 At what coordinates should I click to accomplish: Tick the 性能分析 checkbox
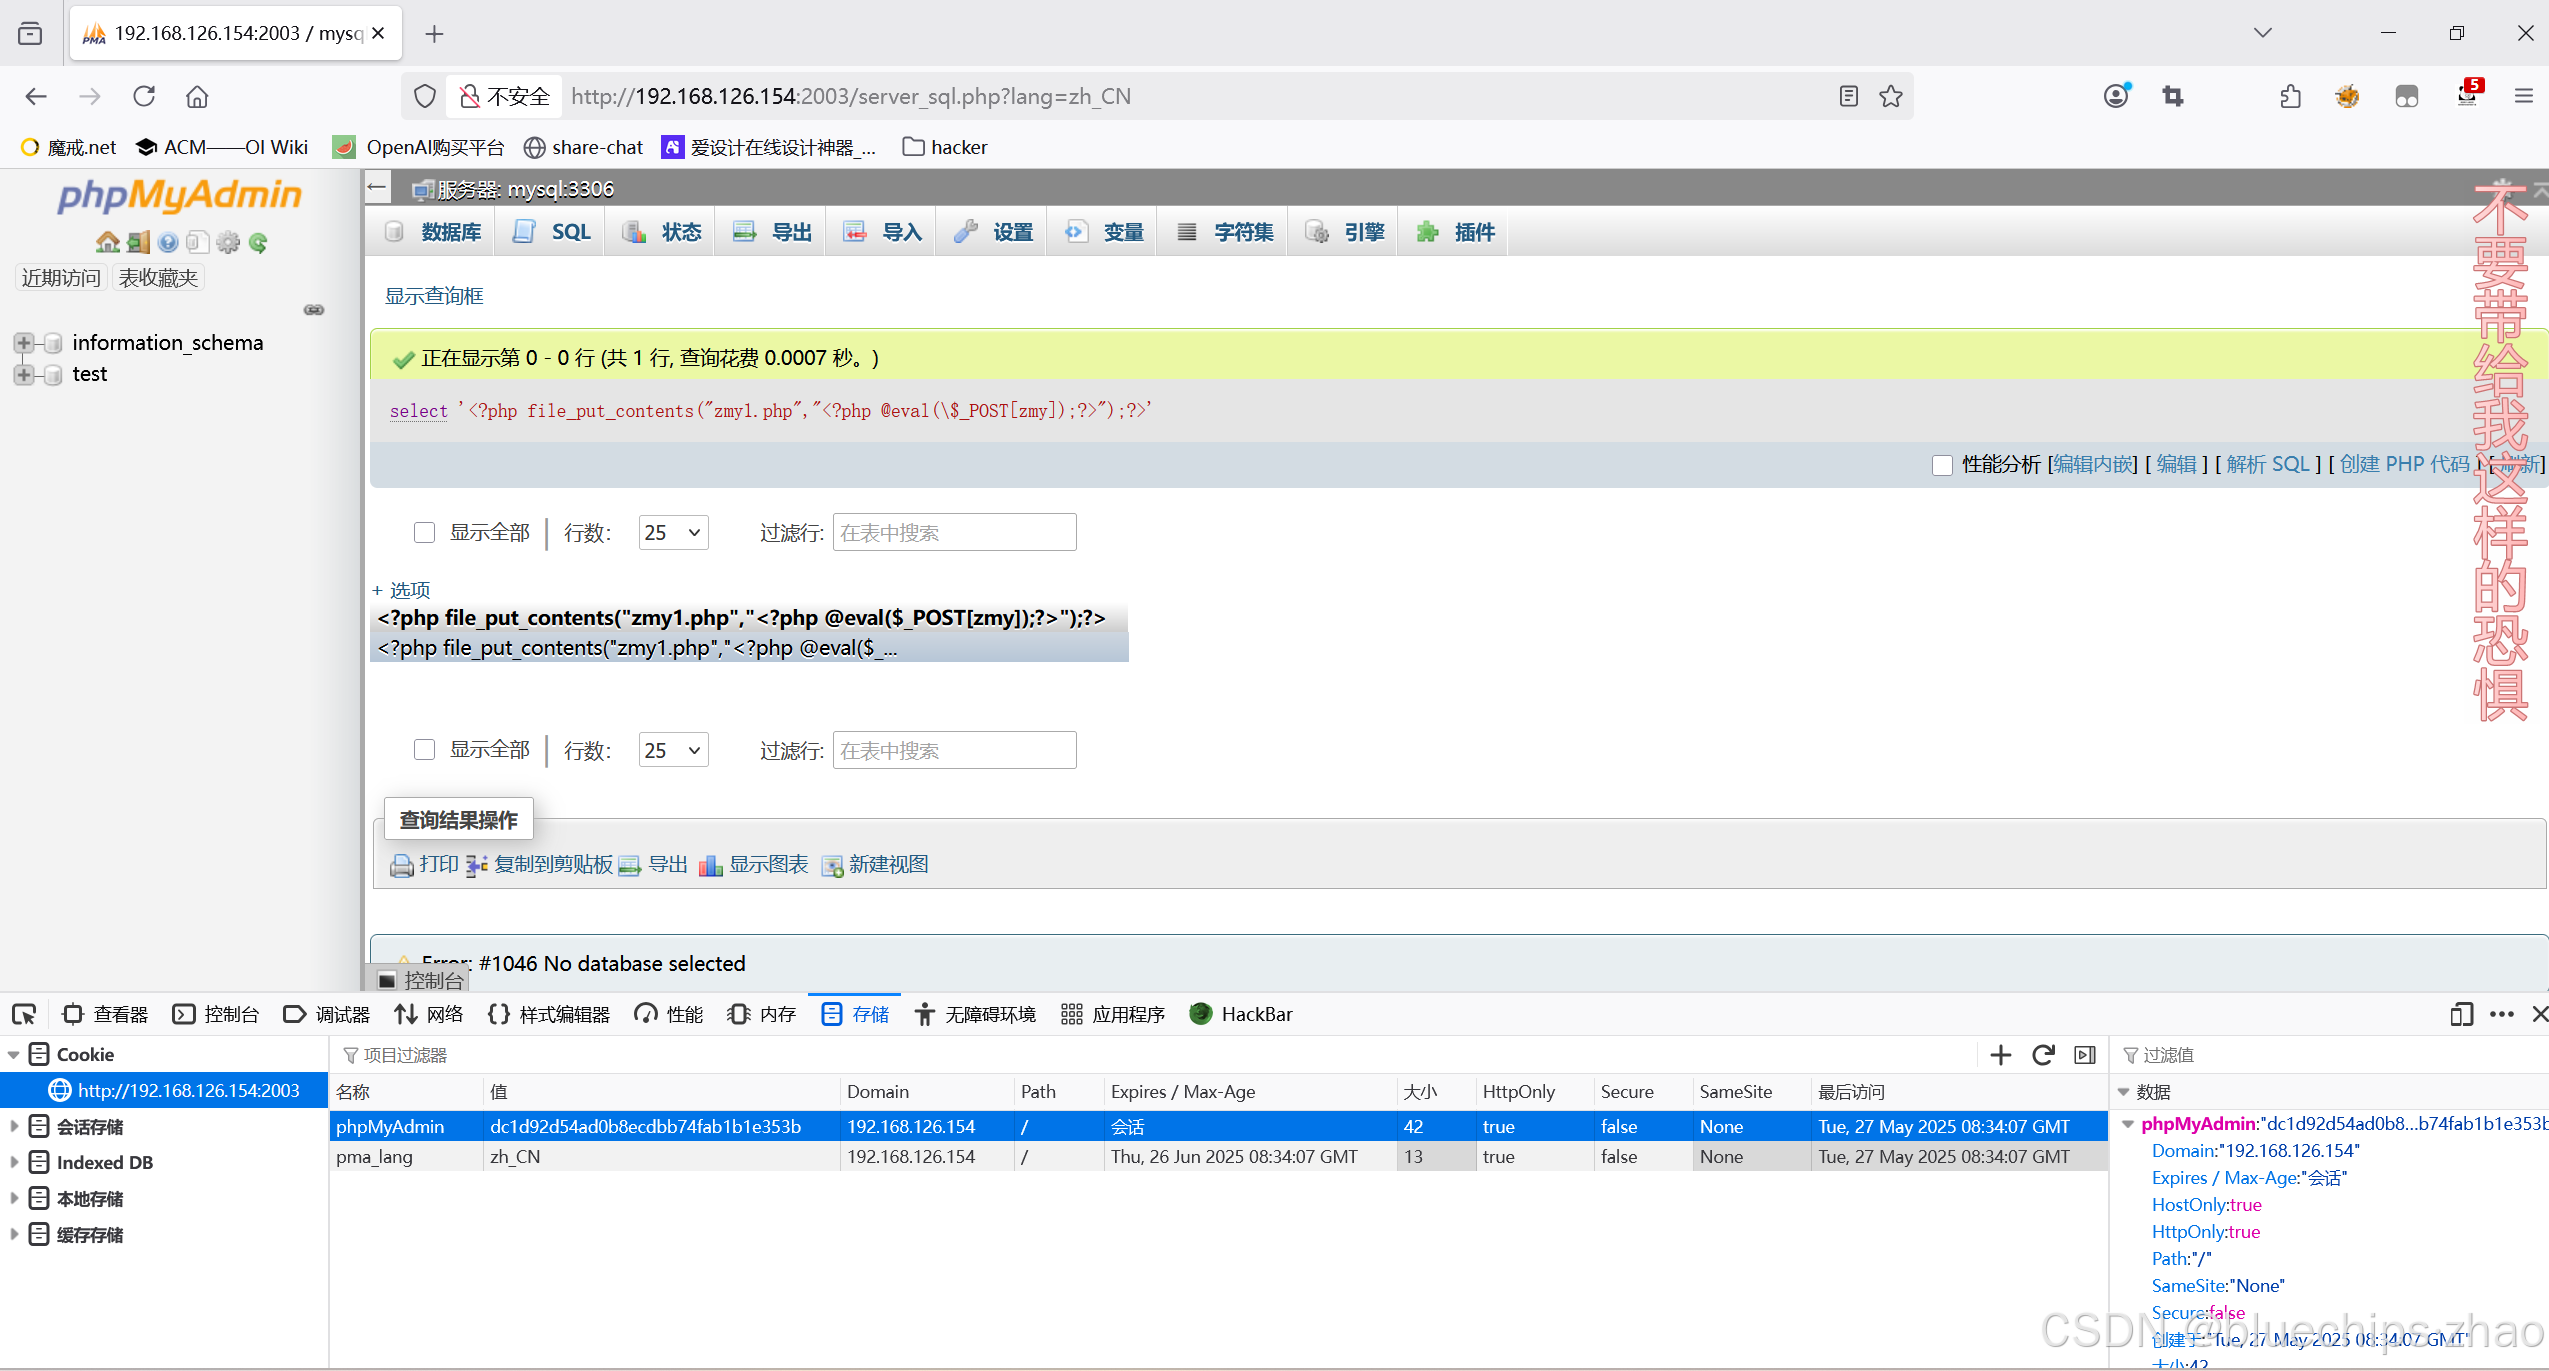[x=1942, y=465]
